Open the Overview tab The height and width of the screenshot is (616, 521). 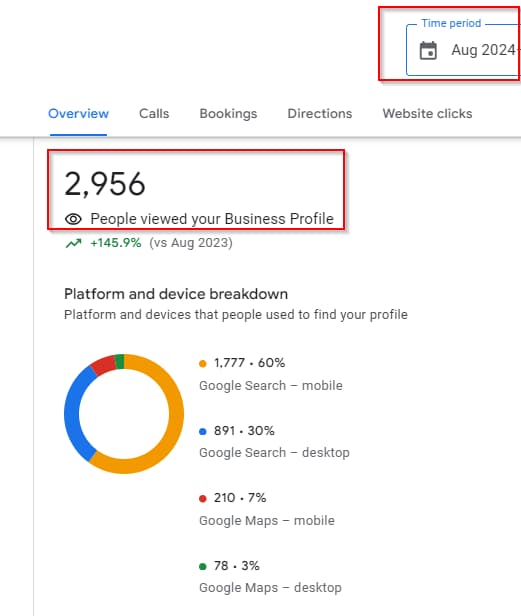click(x=78, y=114)
